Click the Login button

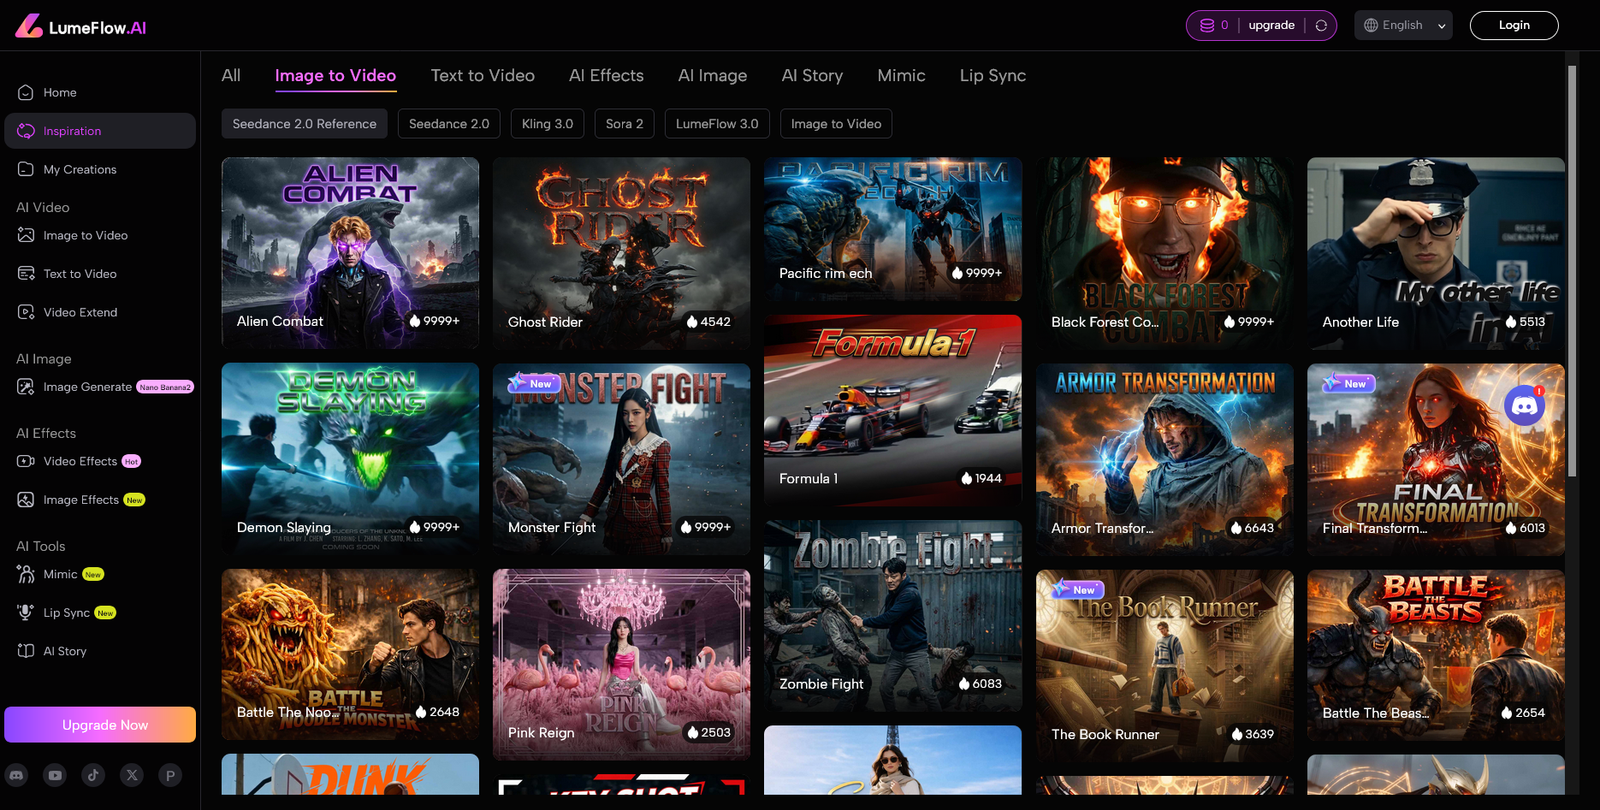point(1513,26)
